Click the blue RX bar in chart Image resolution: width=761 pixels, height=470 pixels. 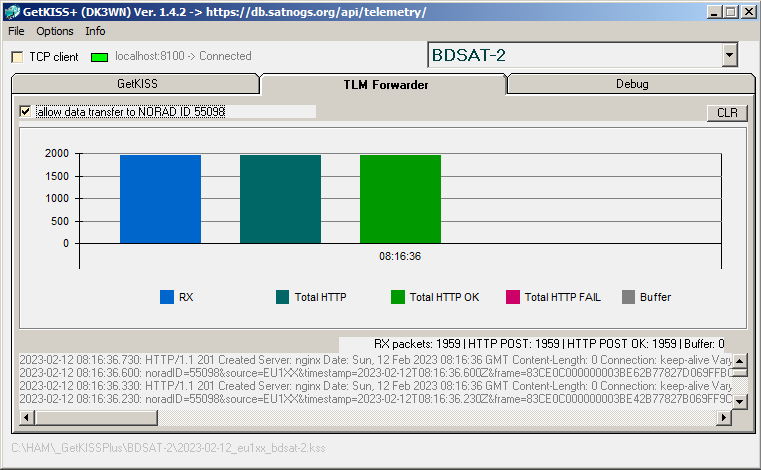click(160, 199)
